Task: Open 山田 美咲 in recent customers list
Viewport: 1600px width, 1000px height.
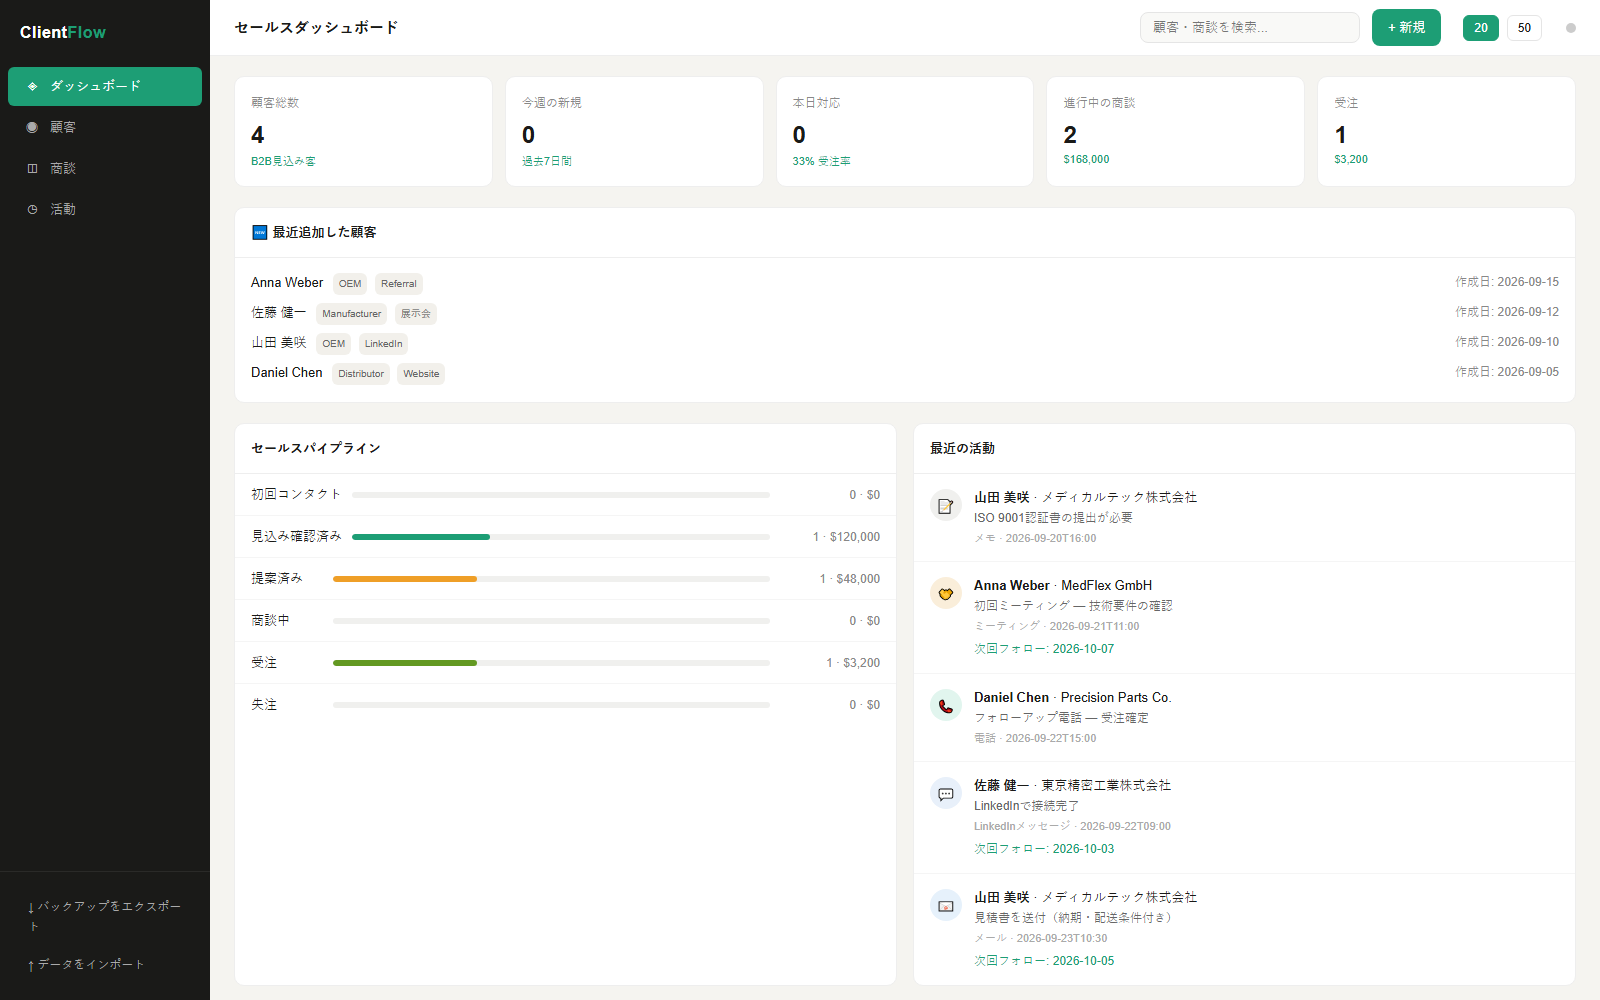Action: point(279,343)
